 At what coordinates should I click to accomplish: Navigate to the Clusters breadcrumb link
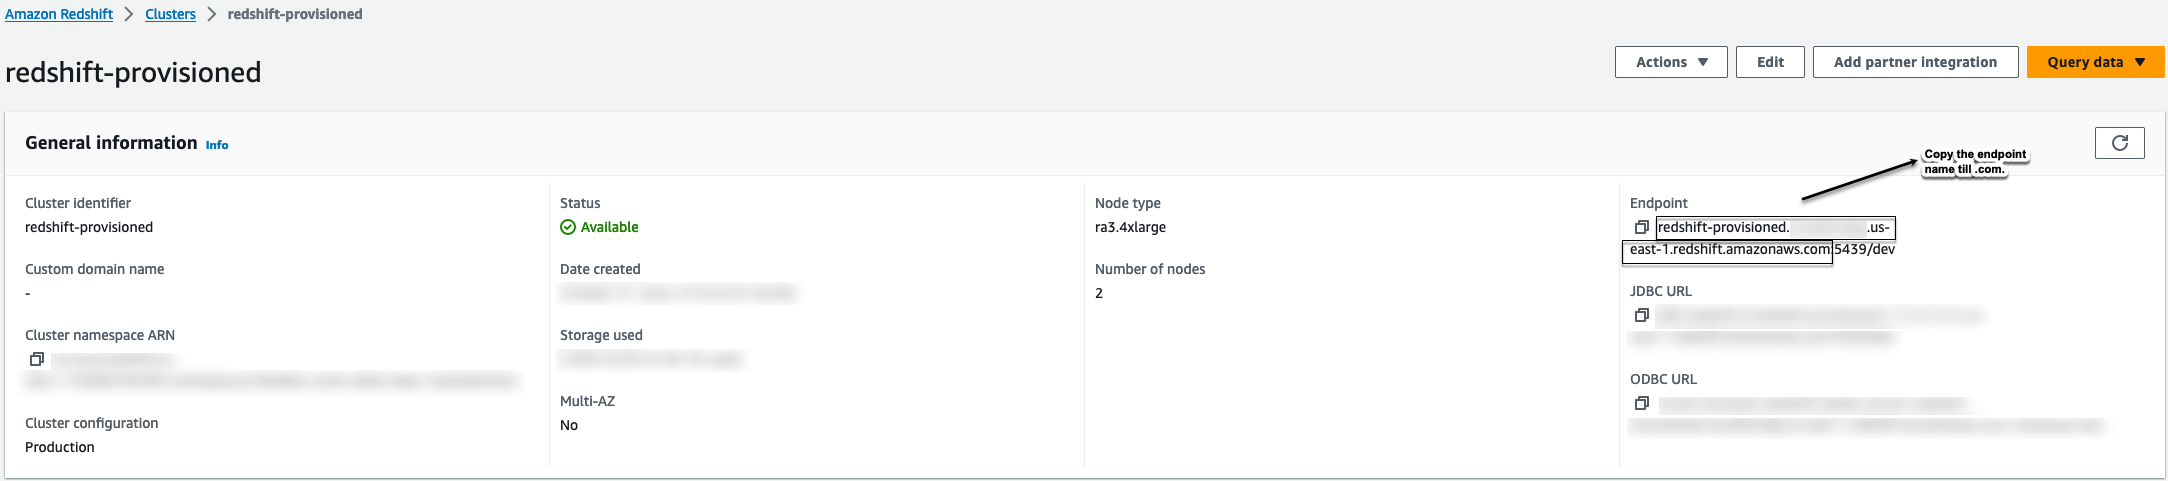pos(170,14)
